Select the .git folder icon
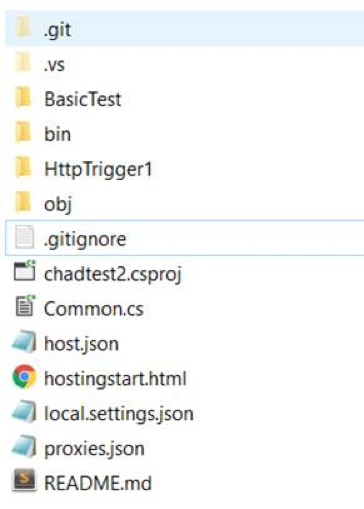Image resolution: width=364 pixels, height=509 pixels. pyautogui.click(x=23, y=28)
